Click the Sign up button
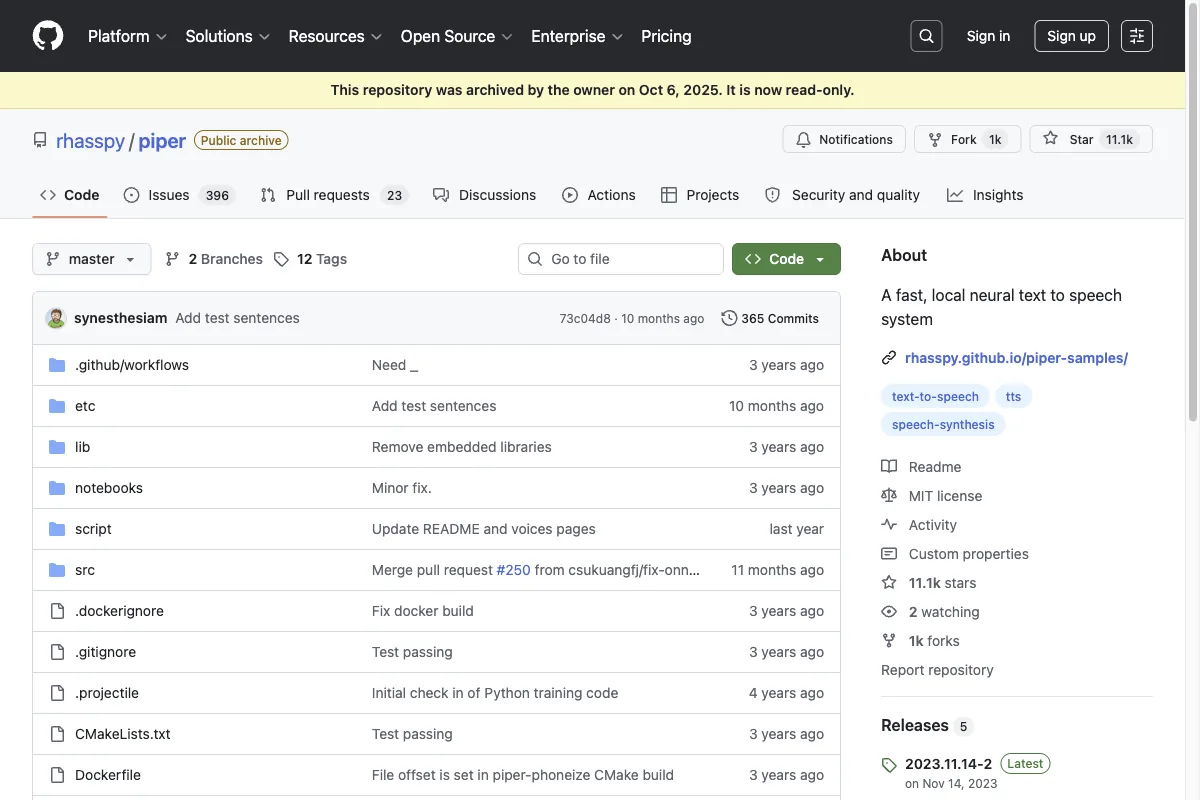Screen dimensions: 1200x800 pyautogui.click(x=1071, y=36)
